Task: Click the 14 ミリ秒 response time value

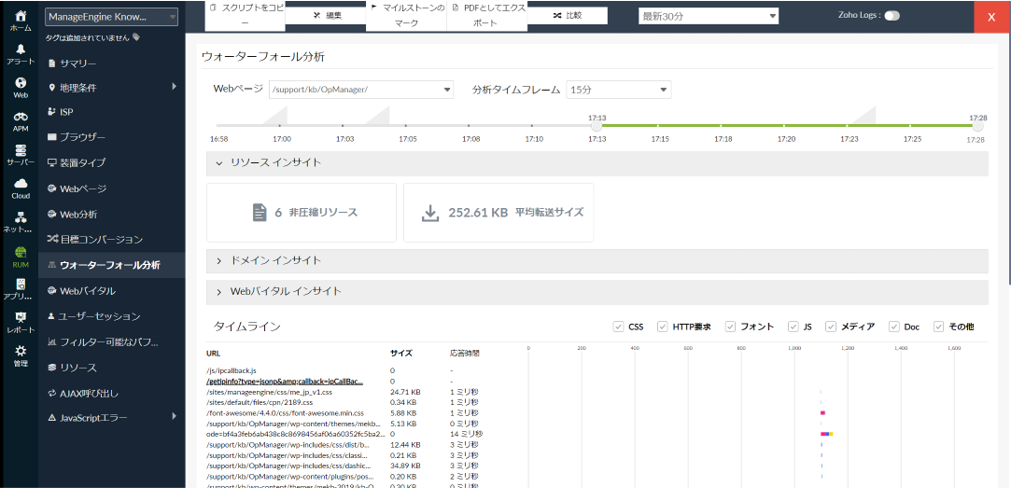Action: pyautogui.click(x=466, y=434)
